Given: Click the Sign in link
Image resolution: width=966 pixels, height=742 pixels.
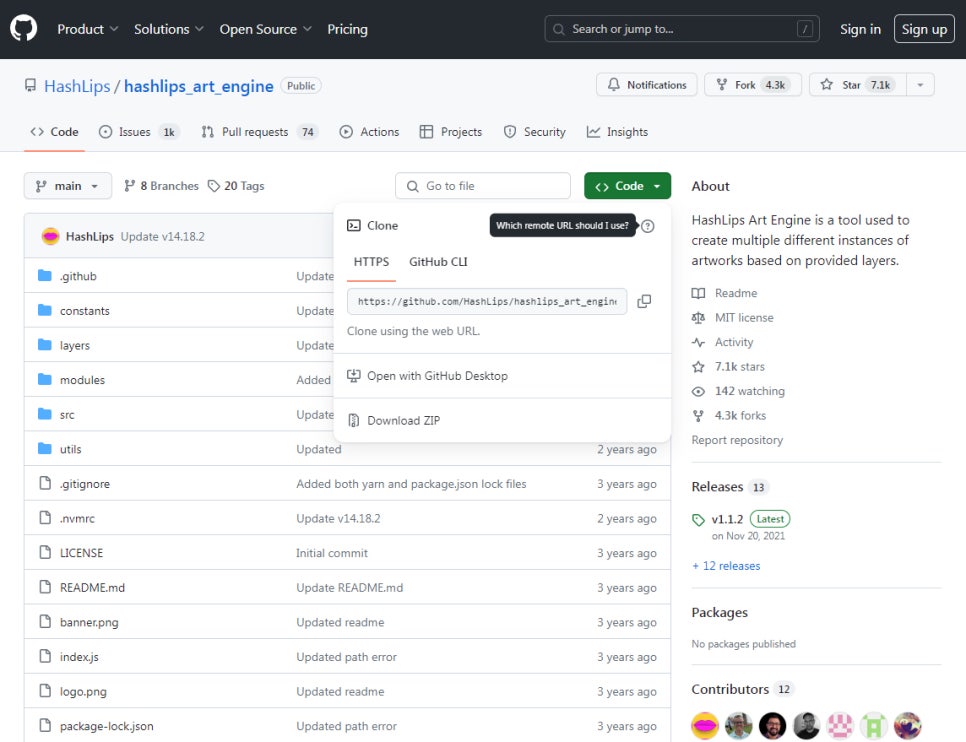Looking at the screenshot, I should (860, 29).
